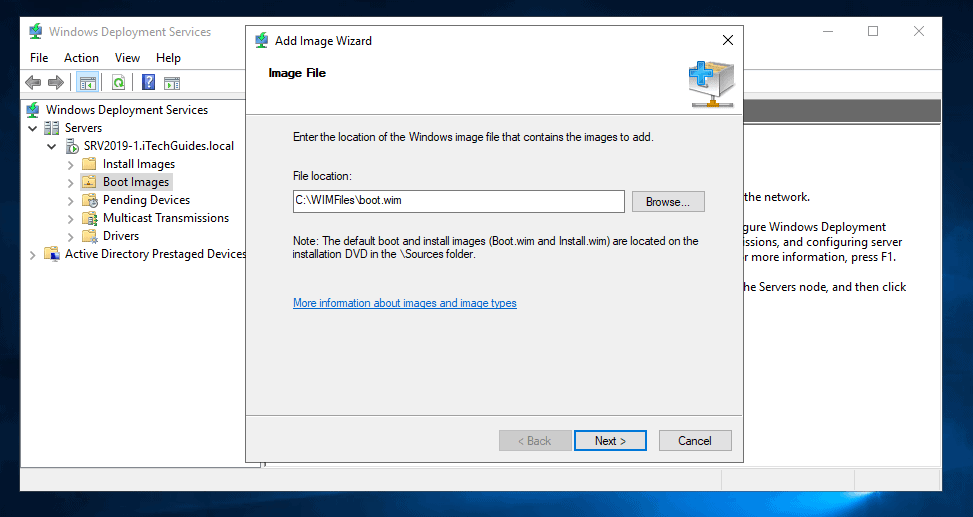Open the File menu
973x517 pixels.
tap(38, 58)
